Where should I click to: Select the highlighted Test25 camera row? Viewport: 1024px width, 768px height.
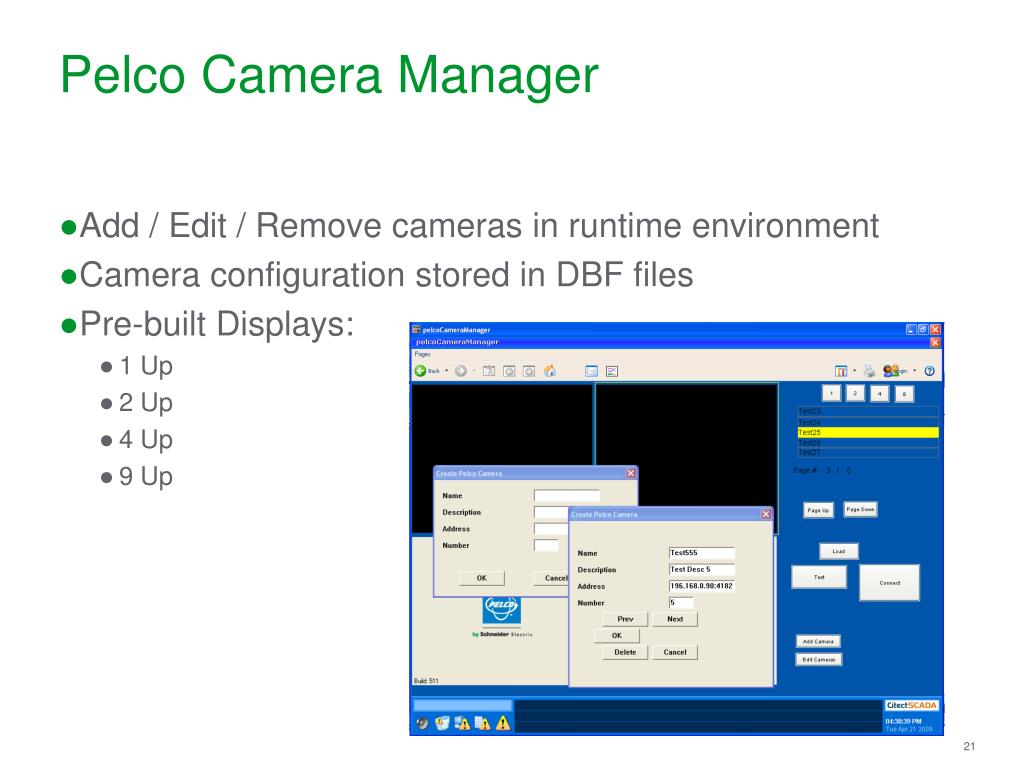click(868, 432)
